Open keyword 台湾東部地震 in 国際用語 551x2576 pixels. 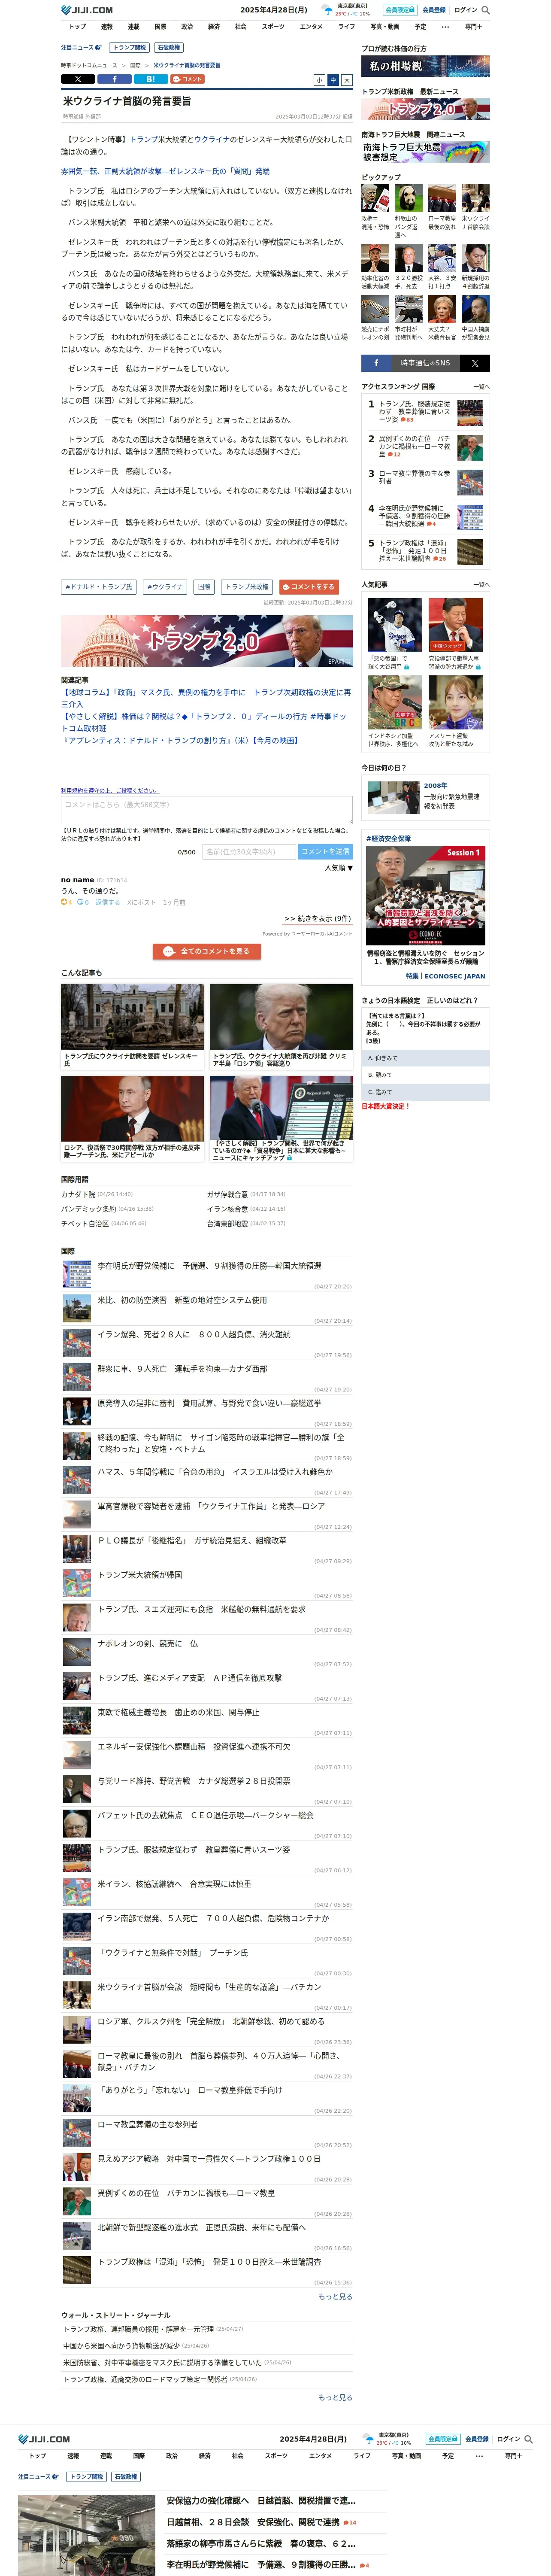click(x=227, y=1223)
